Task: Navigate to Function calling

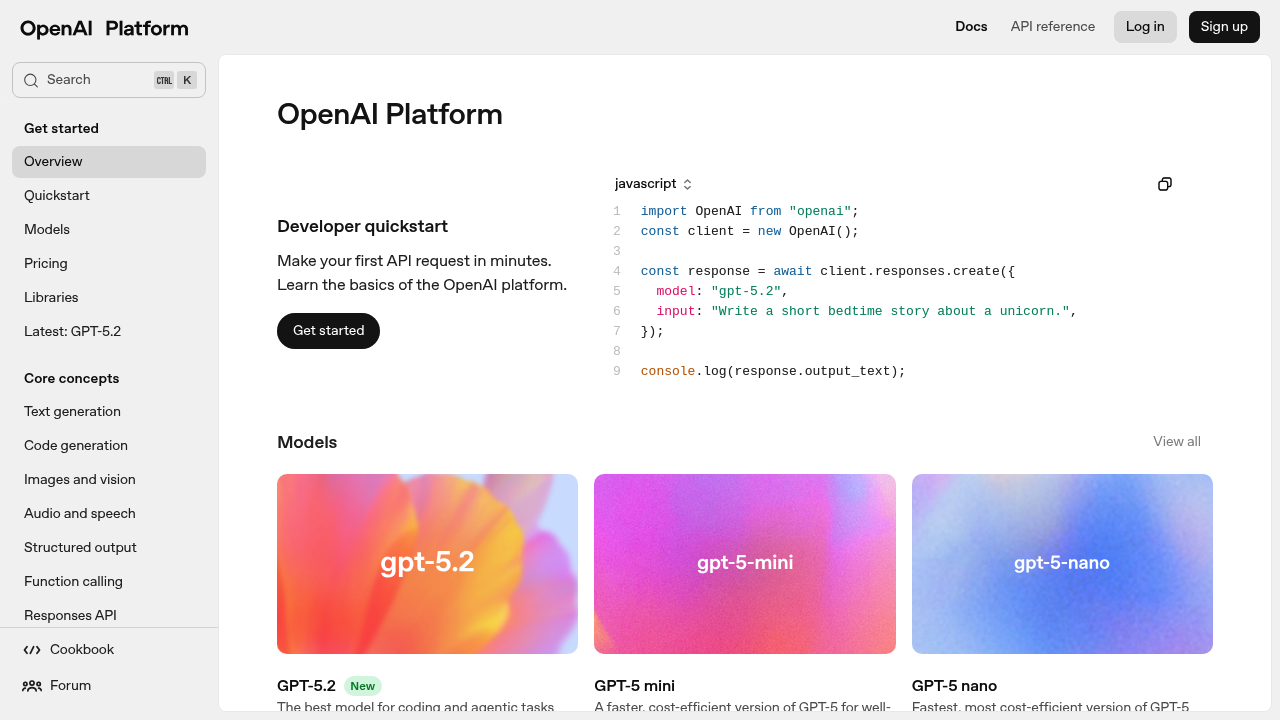Action: 73,581
